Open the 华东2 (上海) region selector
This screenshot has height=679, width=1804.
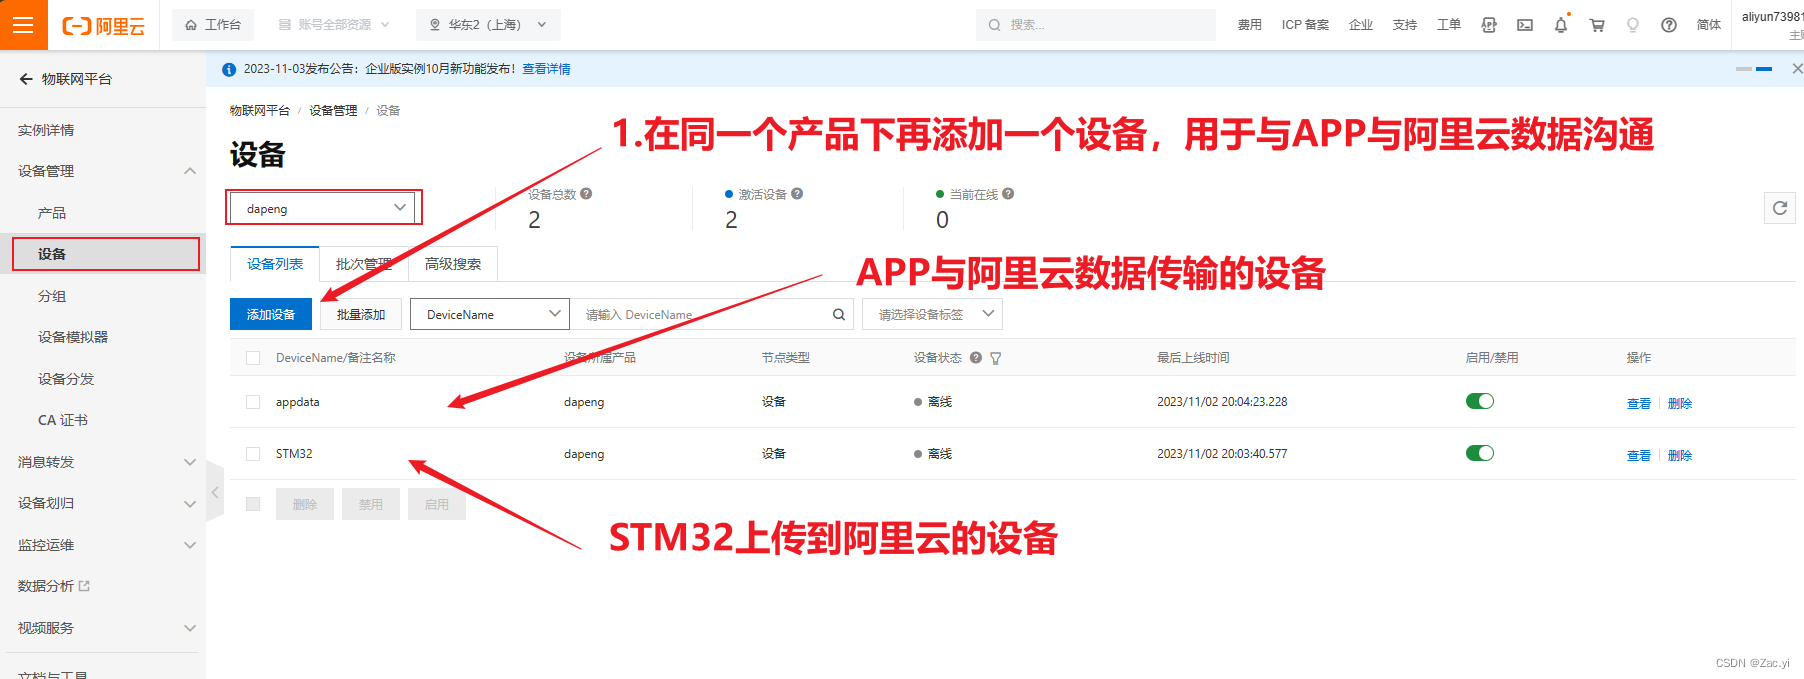[488, 25]
